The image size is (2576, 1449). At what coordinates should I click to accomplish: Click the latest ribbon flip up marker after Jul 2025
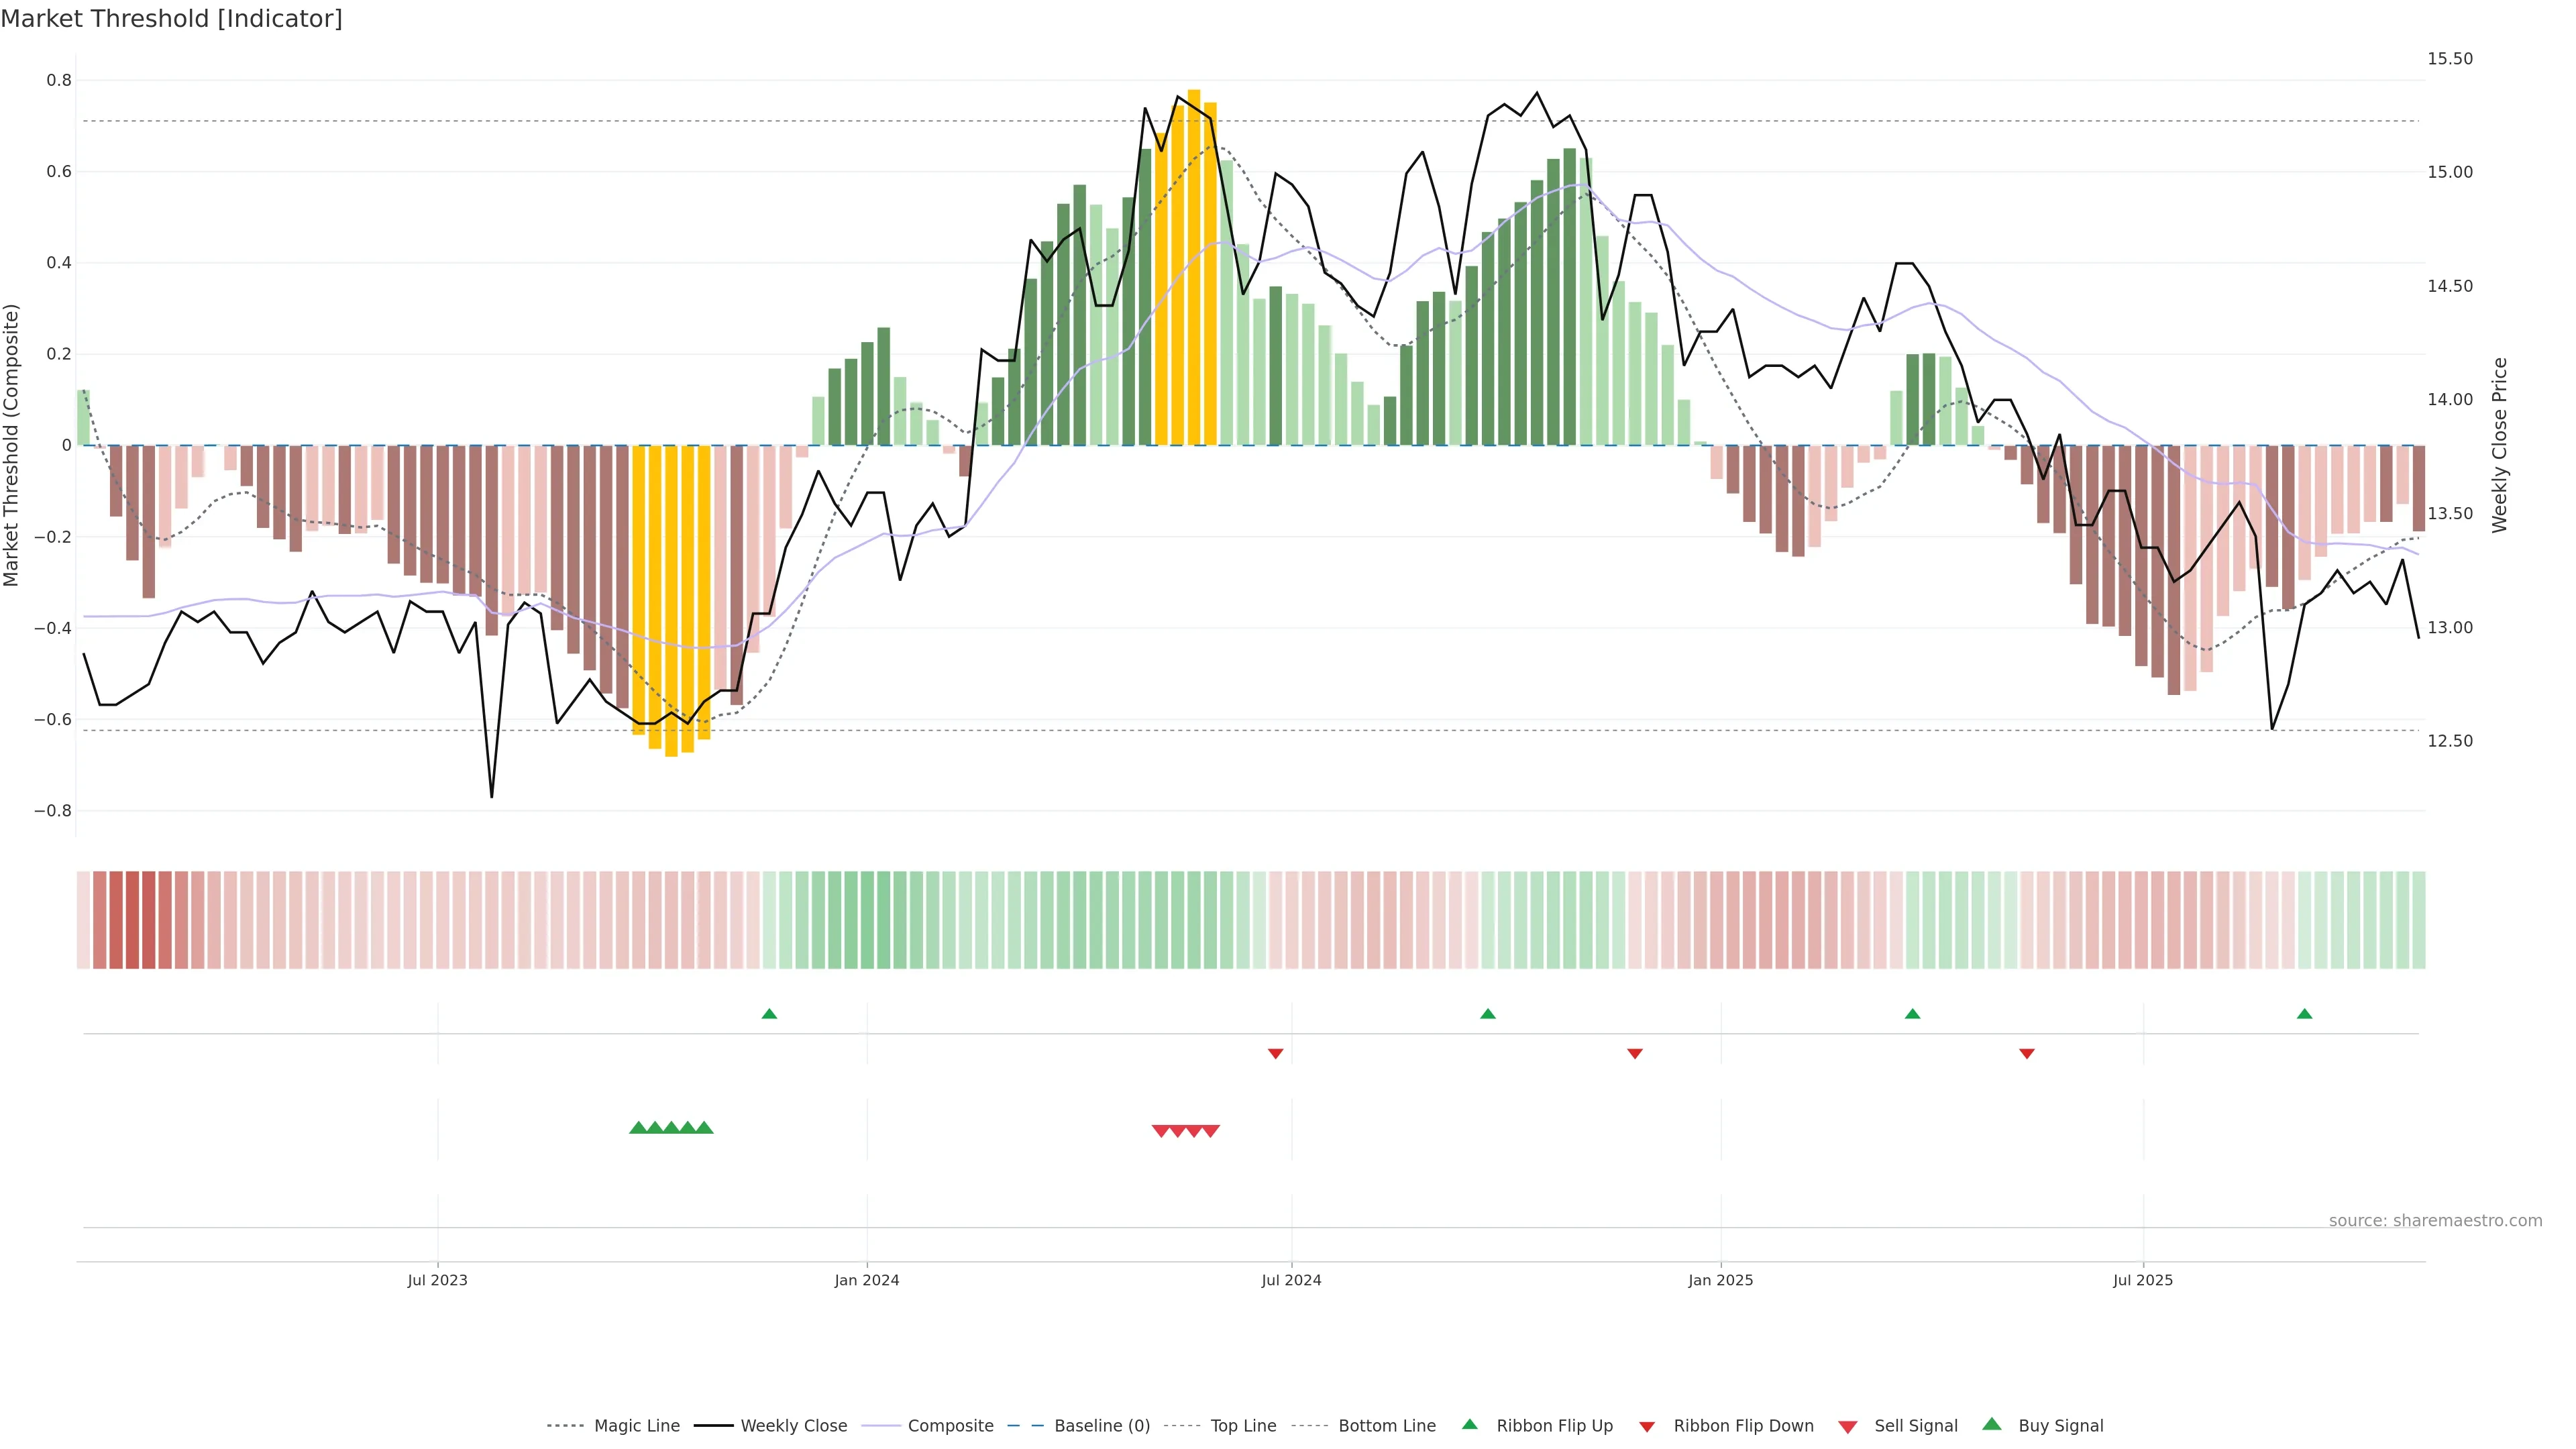click(x=2304, y=1014)
